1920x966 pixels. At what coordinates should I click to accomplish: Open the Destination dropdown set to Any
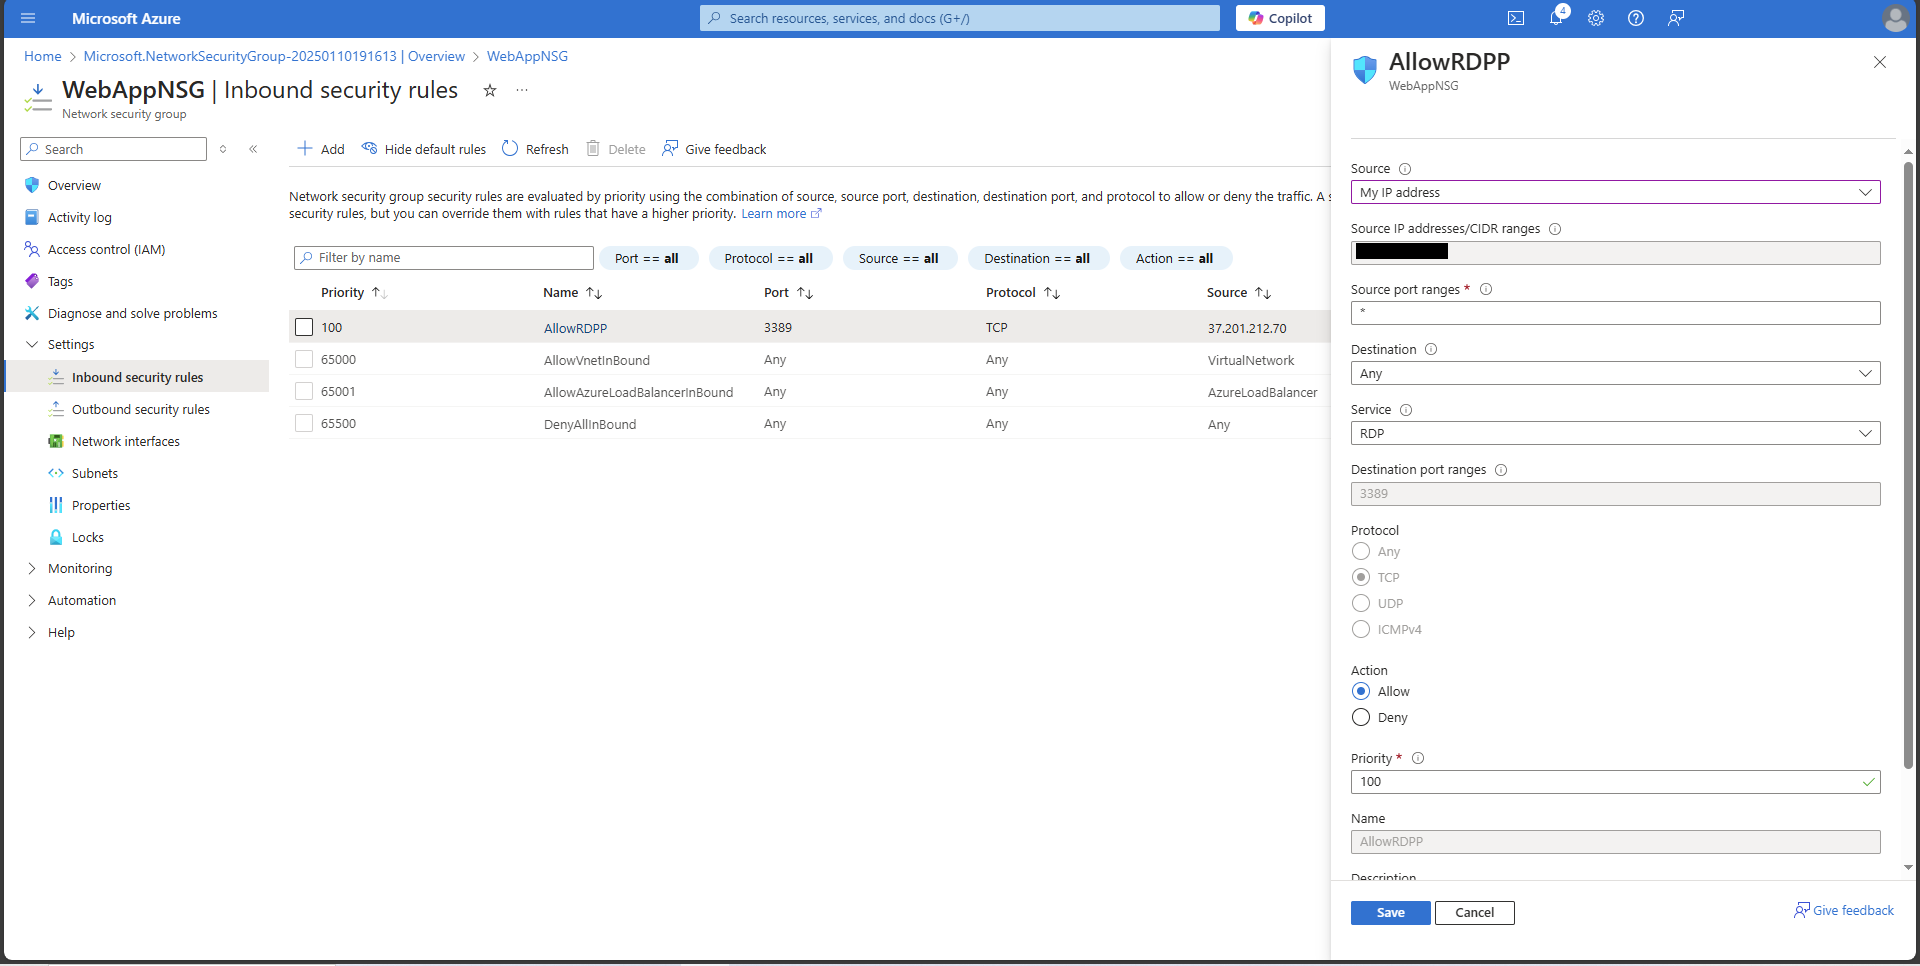pyautogui.click(x=1615, y=373)
